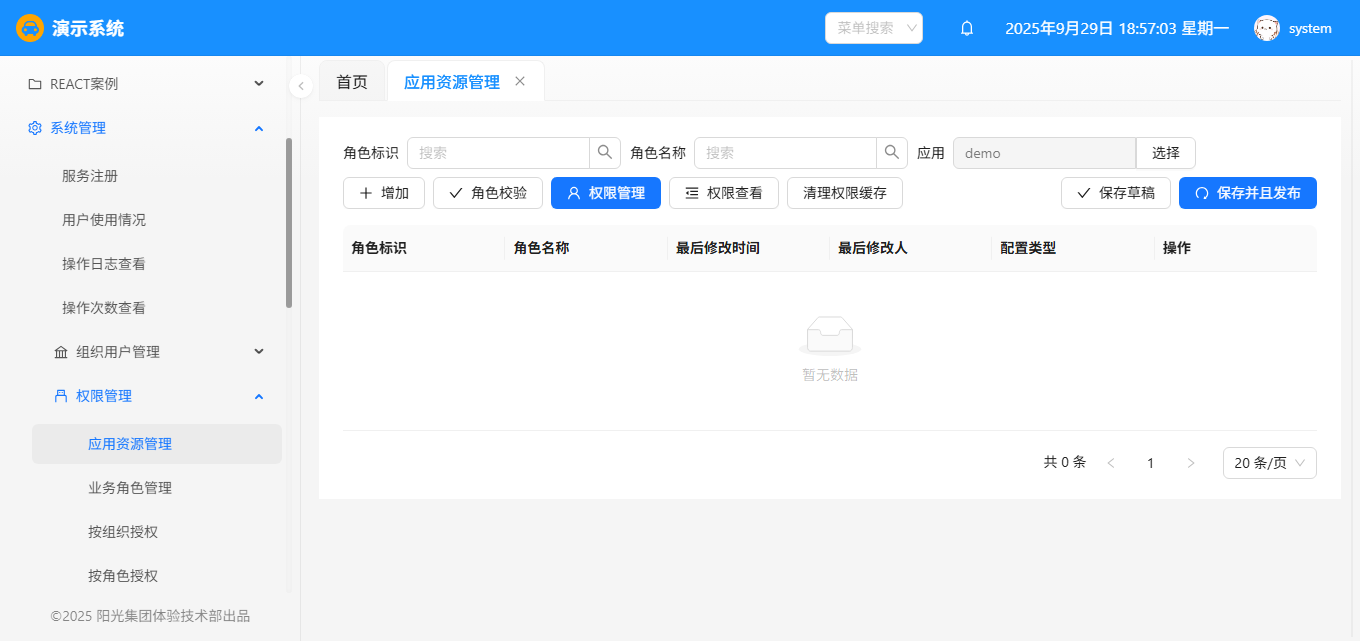Open the 20 条/页 page size dropdown
Screen dimensions: 1360x641
1269,463
